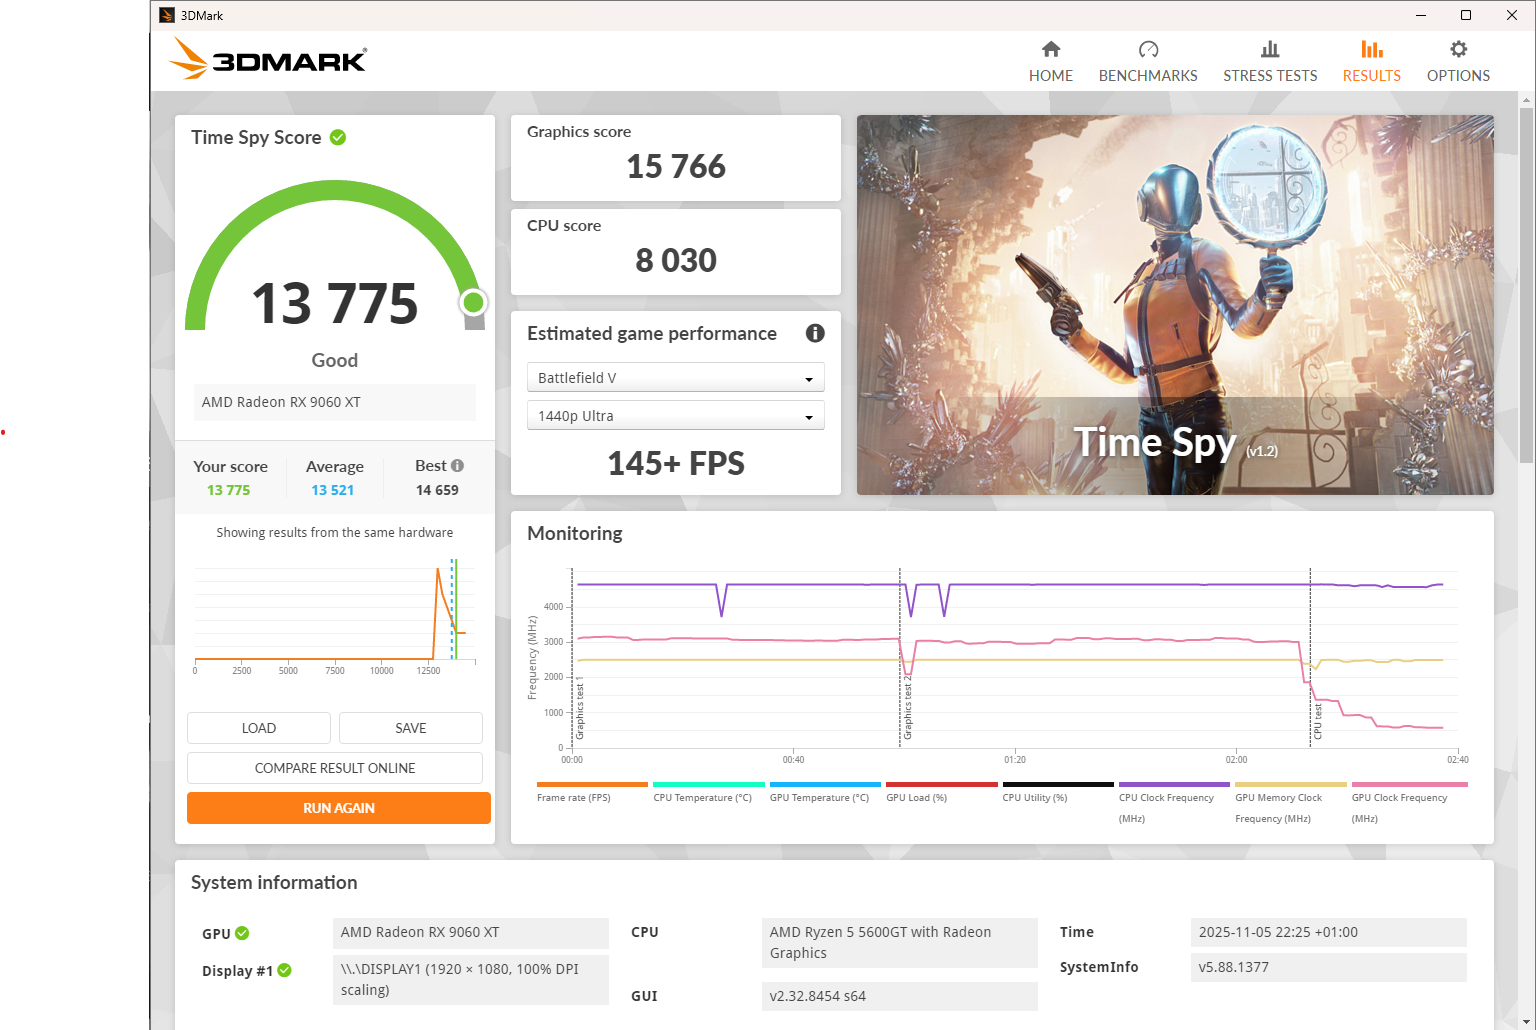Click the Options gear icon
Image resolution: width=1536 pixels, height=1030 pixels.
coord(1459,49)
